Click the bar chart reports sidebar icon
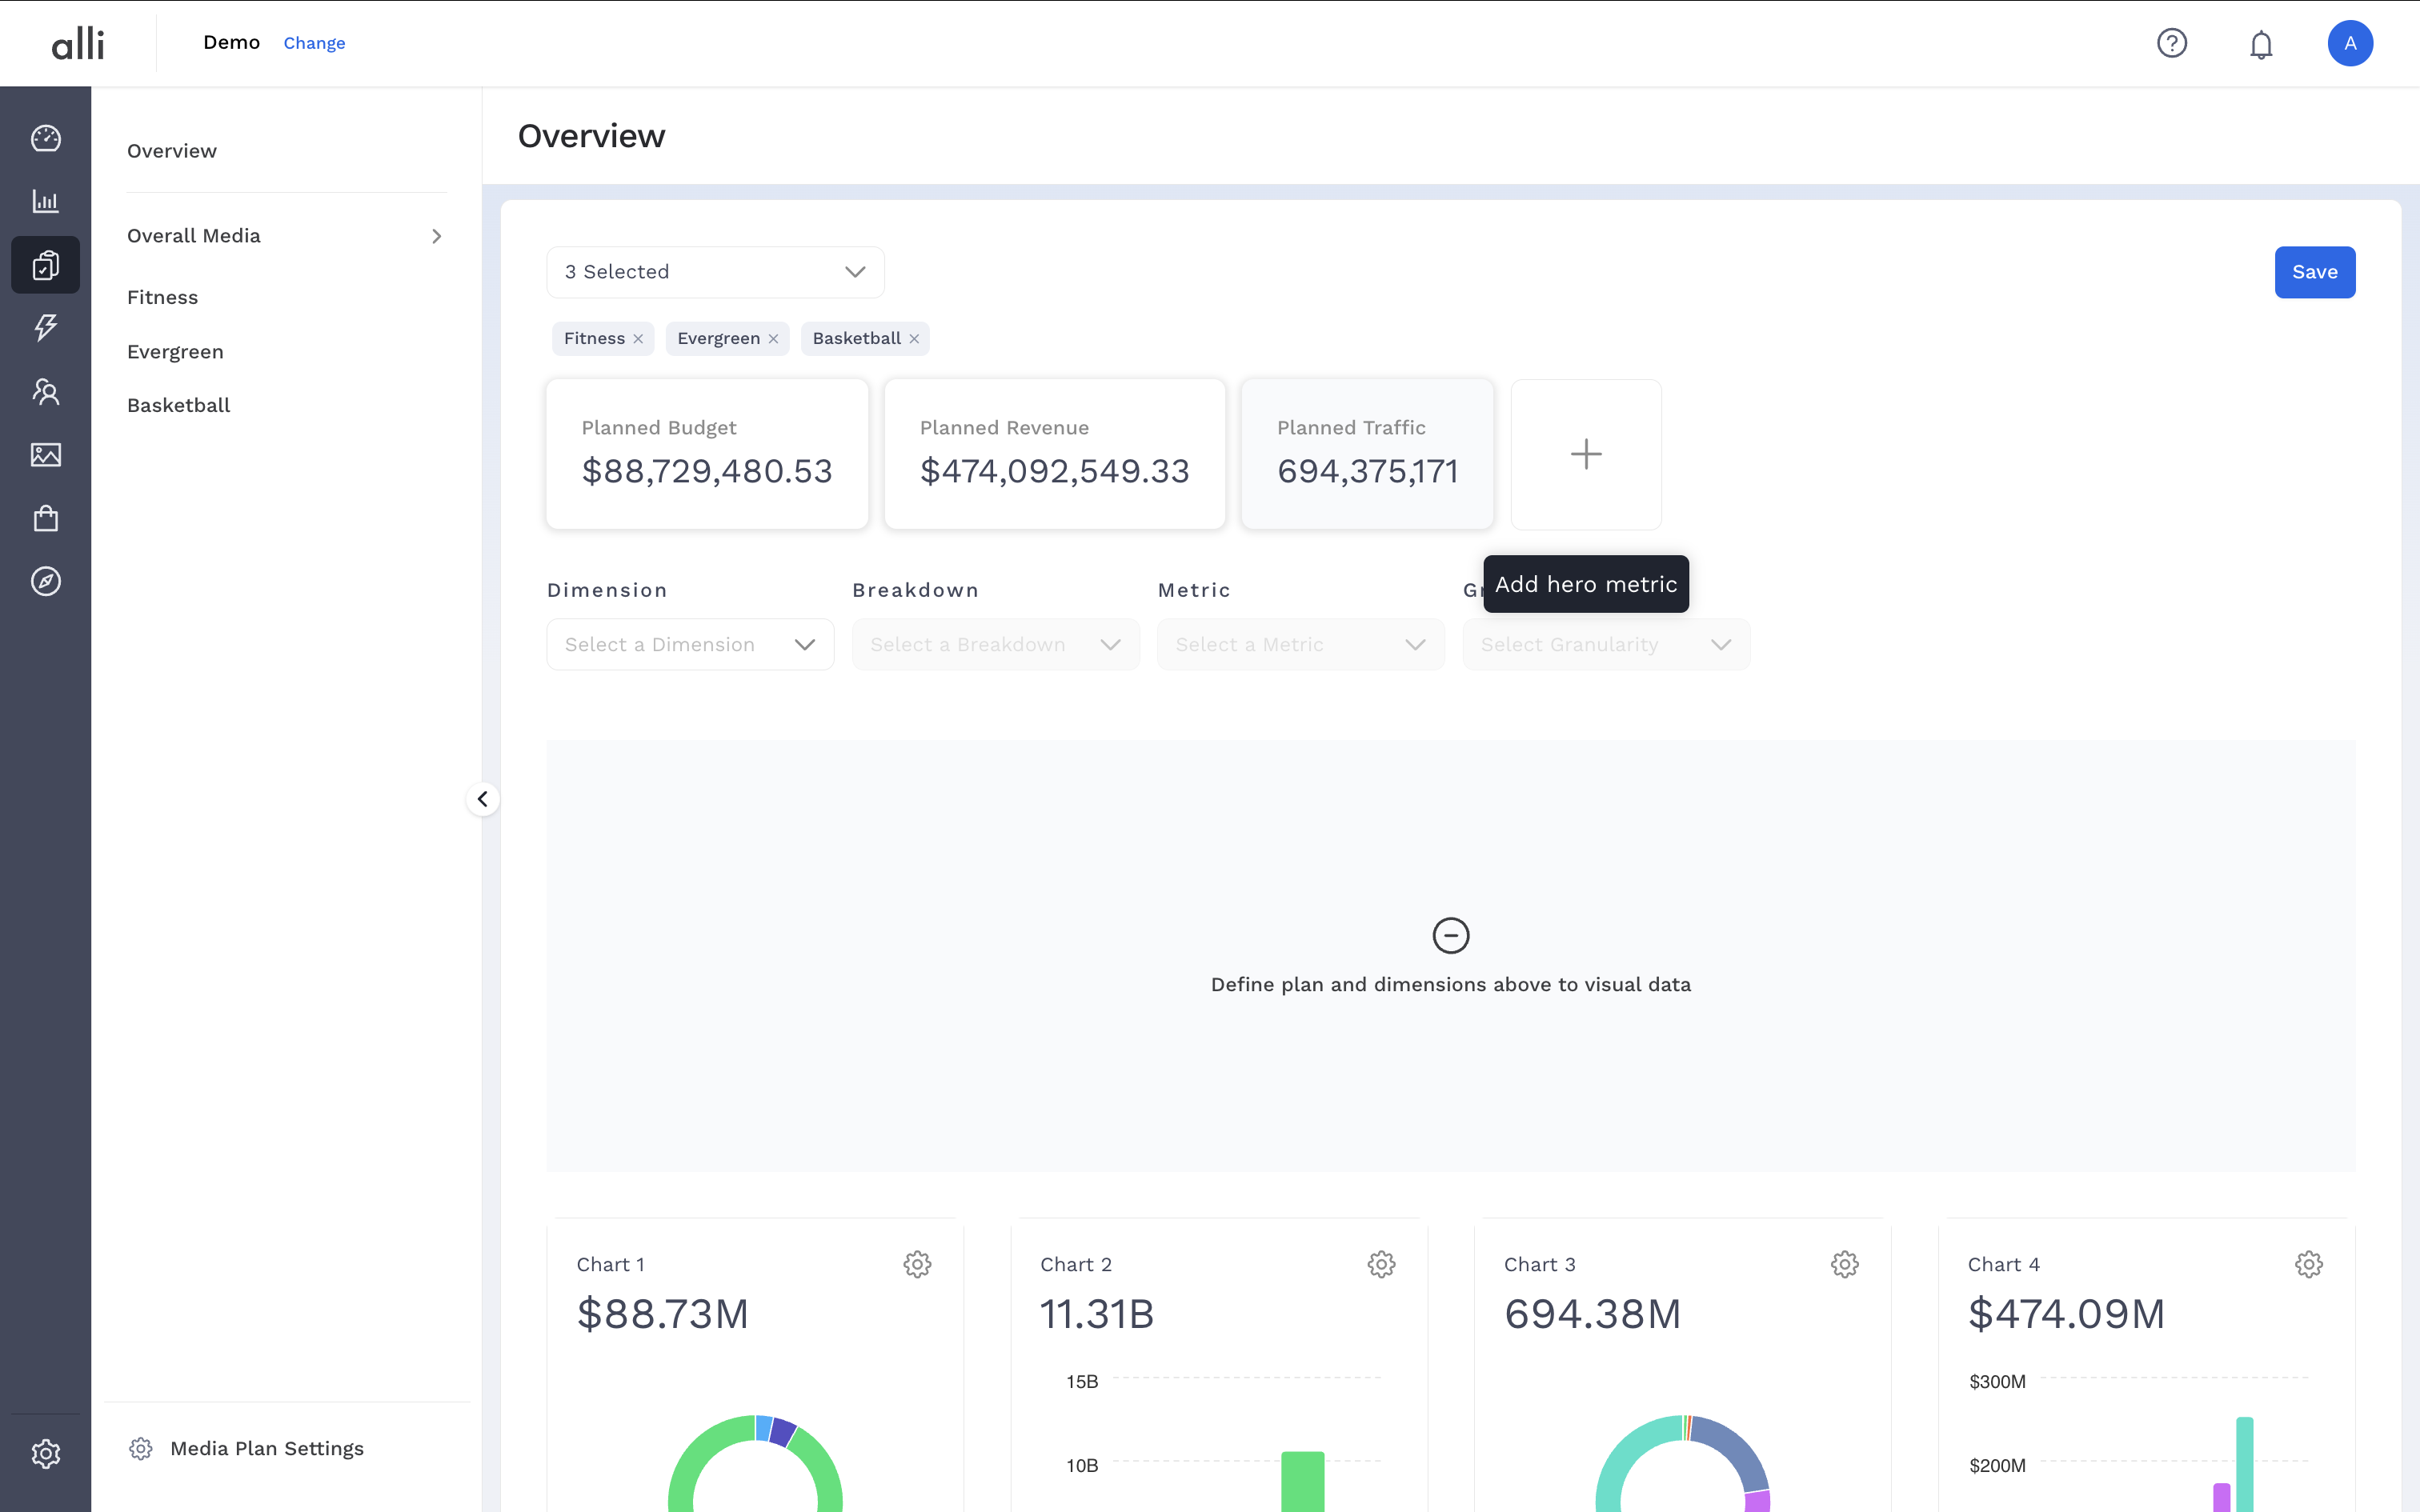 click(x=46, y=201)
